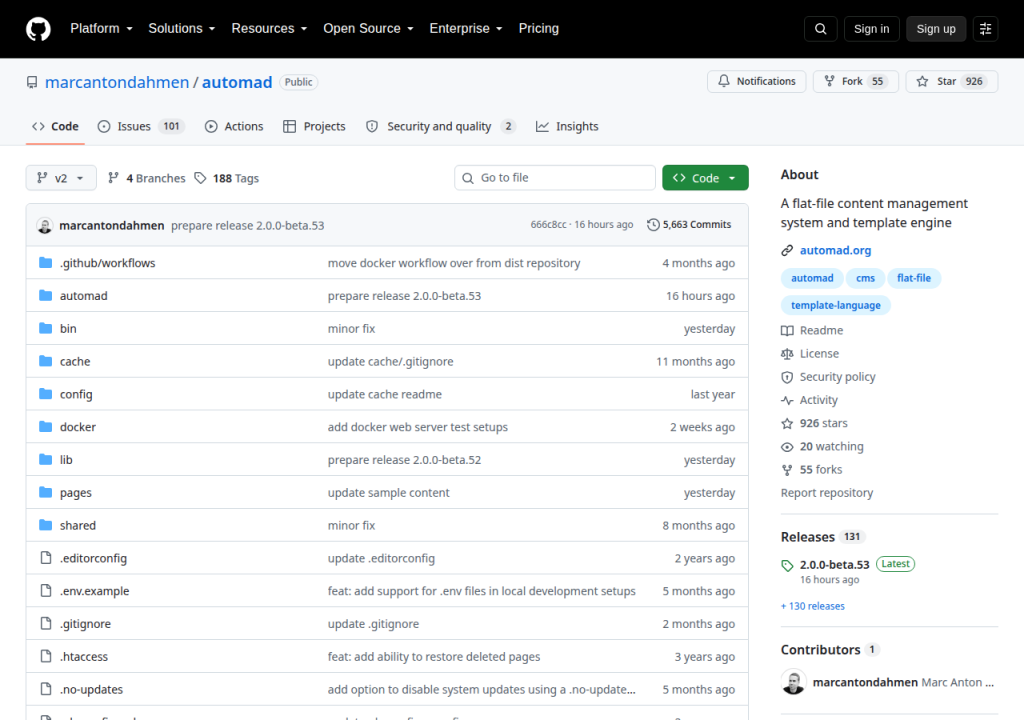Open the .env.example file

94,591
